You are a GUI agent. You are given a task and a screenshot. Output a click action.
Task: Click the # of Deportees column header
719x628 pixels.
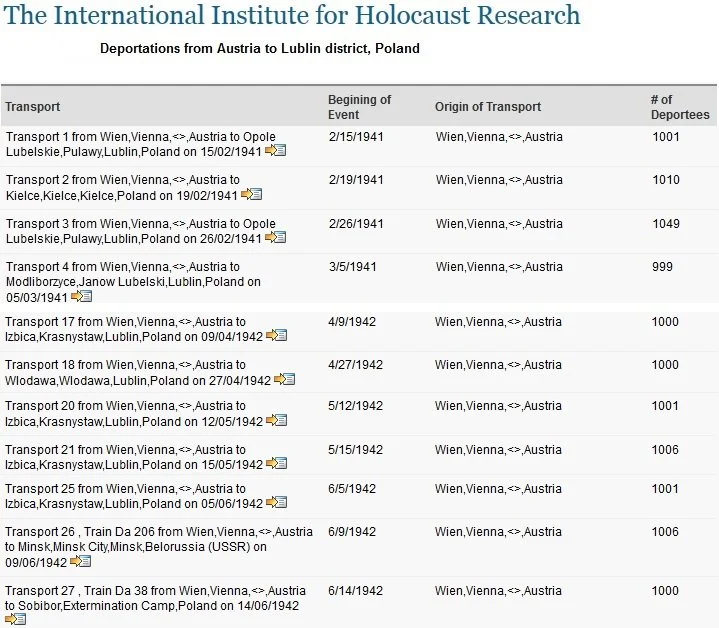click(x=680, y=107)
